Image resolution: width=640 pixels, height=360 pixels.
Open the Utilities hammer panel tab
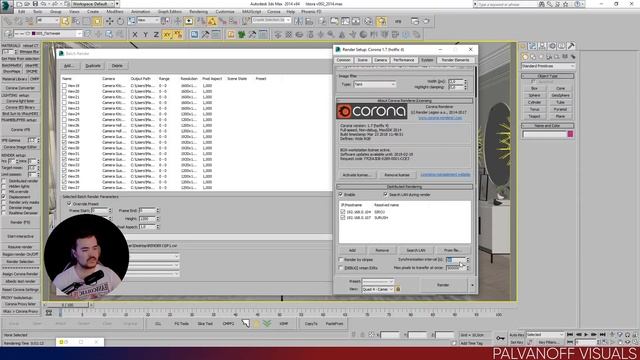click(x=571, y=46)
